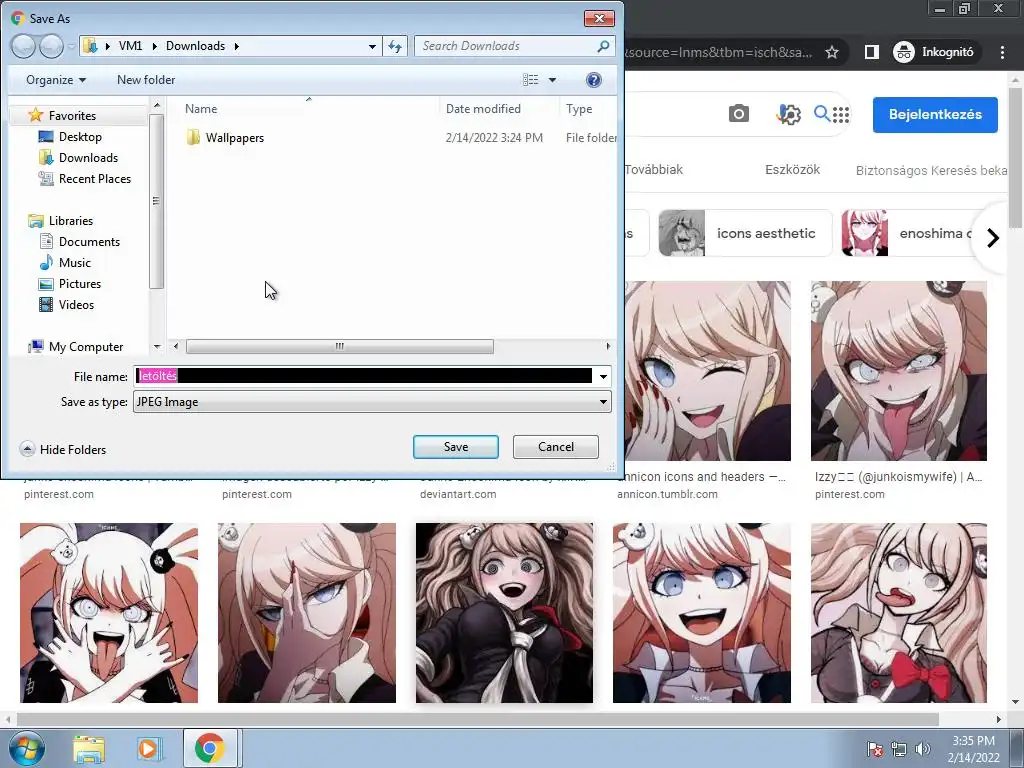Image resolution: width=1024 pixels, height=768 pixels.
Task: Toggle Chrome's side panel icon
Action: pos(871,52)
